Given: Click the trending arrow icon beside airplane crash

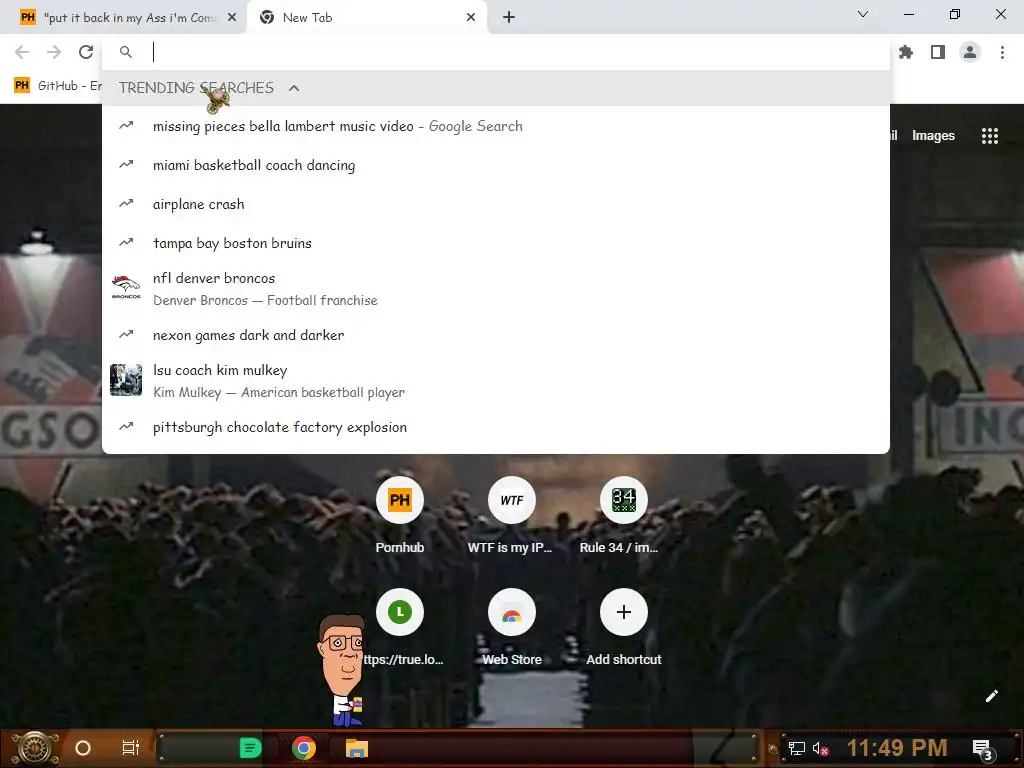Looking at the screenshot, I should (126, 204).
